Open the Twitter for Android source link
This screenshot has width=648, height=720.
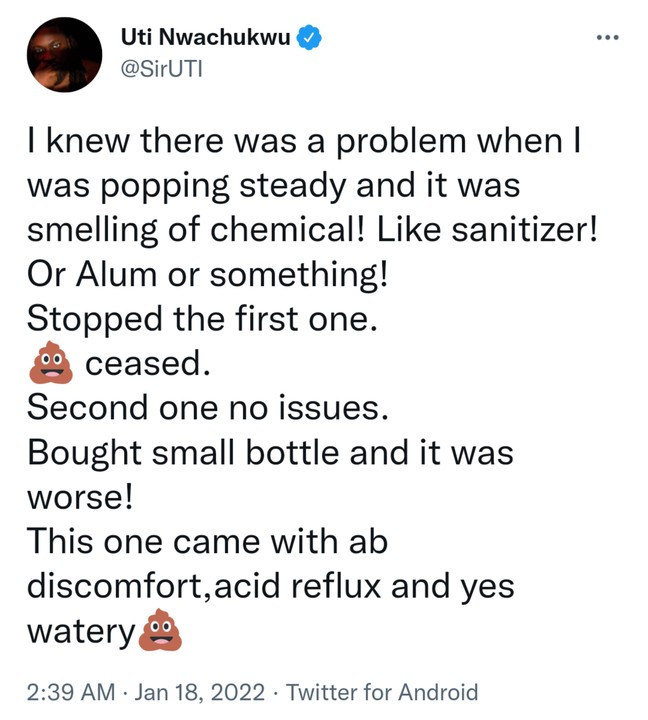[381, 691]
